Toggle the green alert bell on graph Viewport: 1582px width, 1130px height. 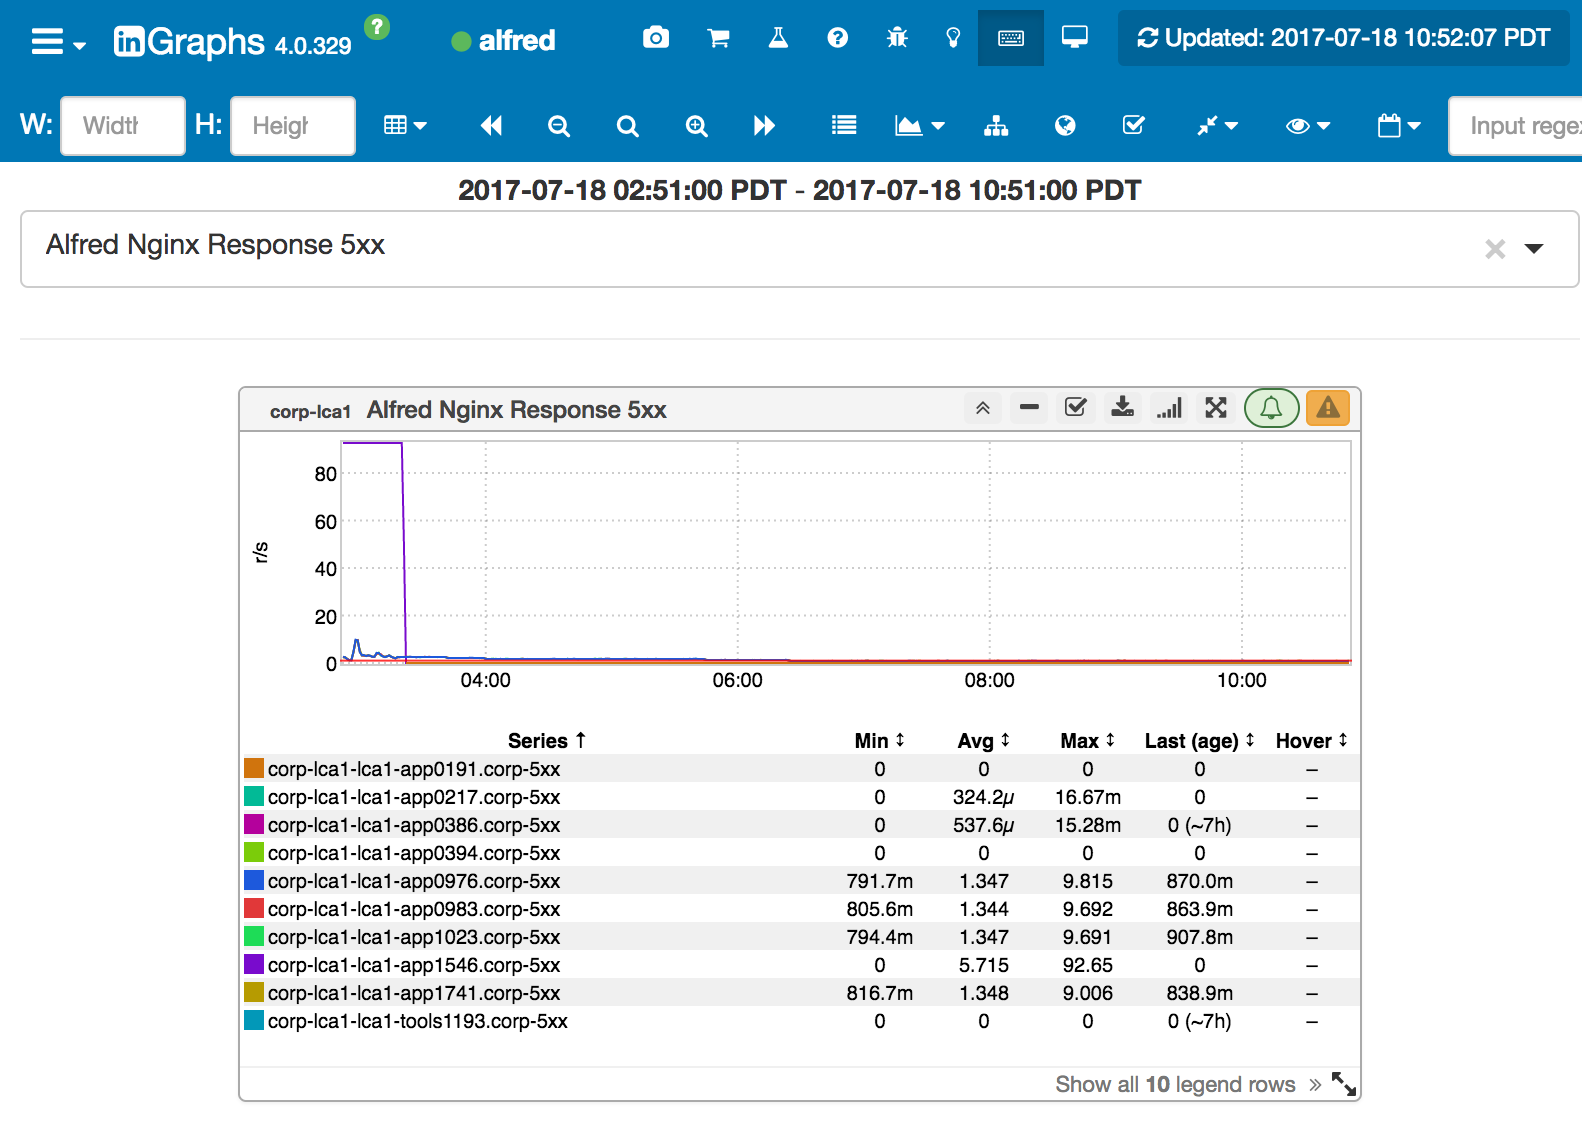coord(1271,408)
